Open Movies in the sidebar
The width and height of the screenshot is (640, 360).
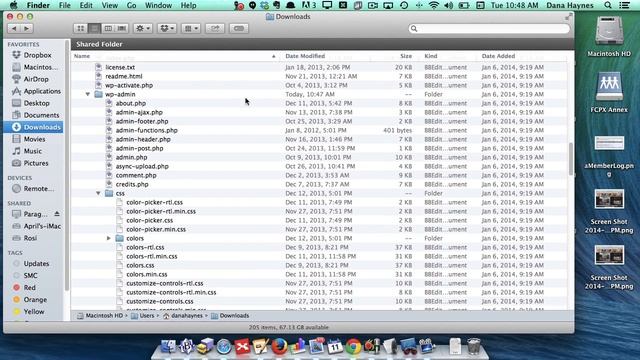click(x=35, y=139)
